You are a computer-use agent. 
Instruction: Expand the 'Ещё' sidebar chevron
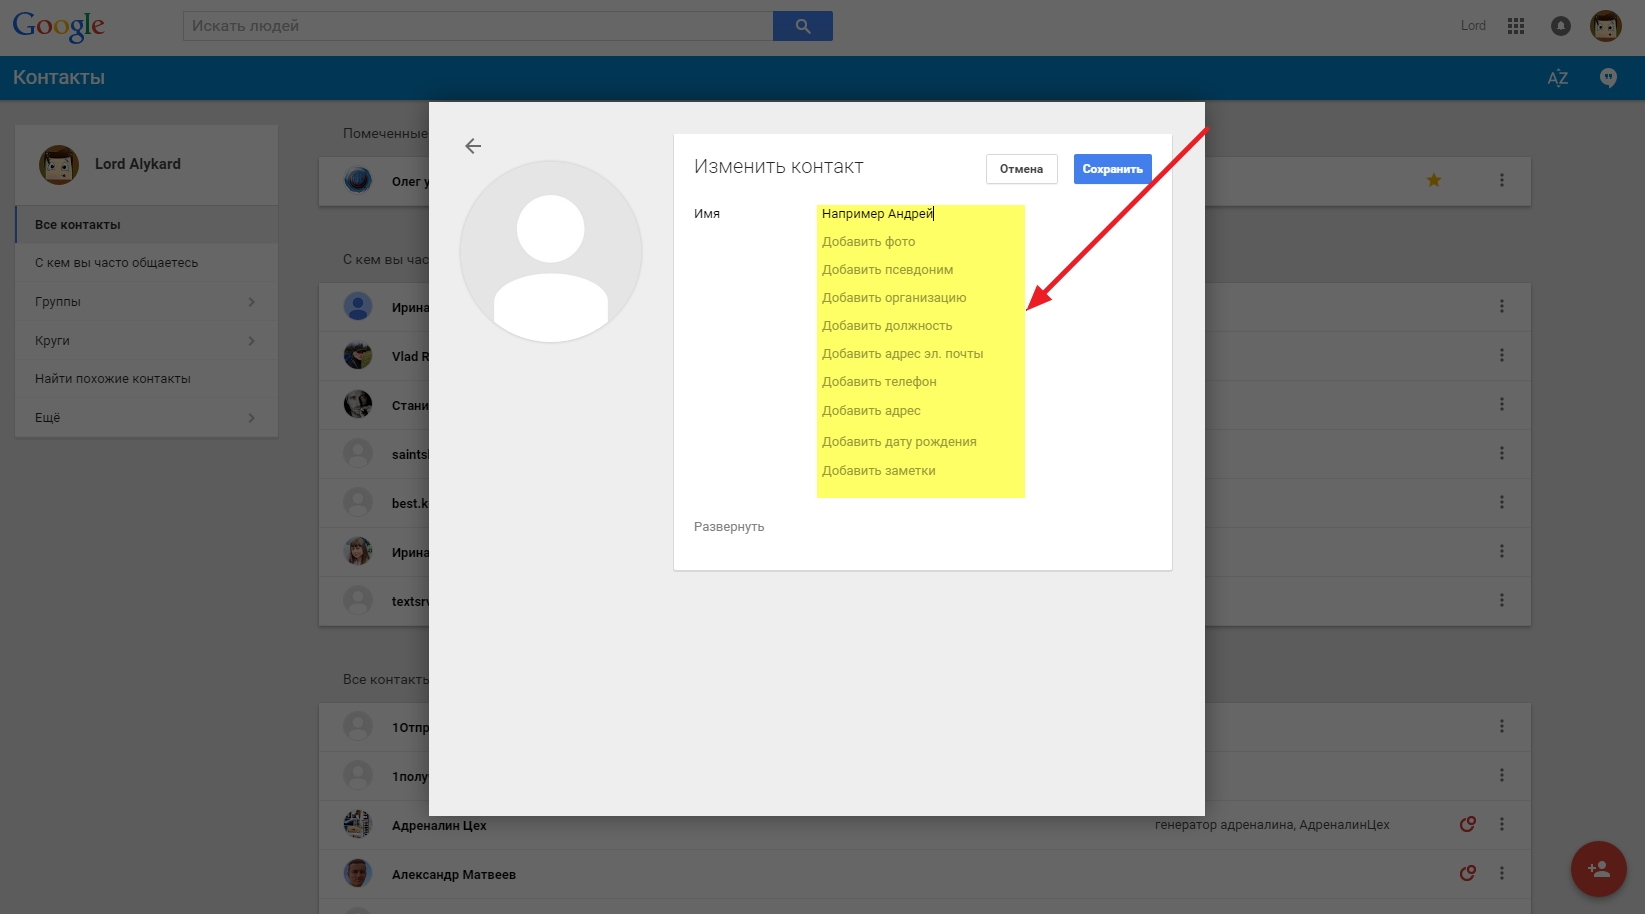(251, 418)
